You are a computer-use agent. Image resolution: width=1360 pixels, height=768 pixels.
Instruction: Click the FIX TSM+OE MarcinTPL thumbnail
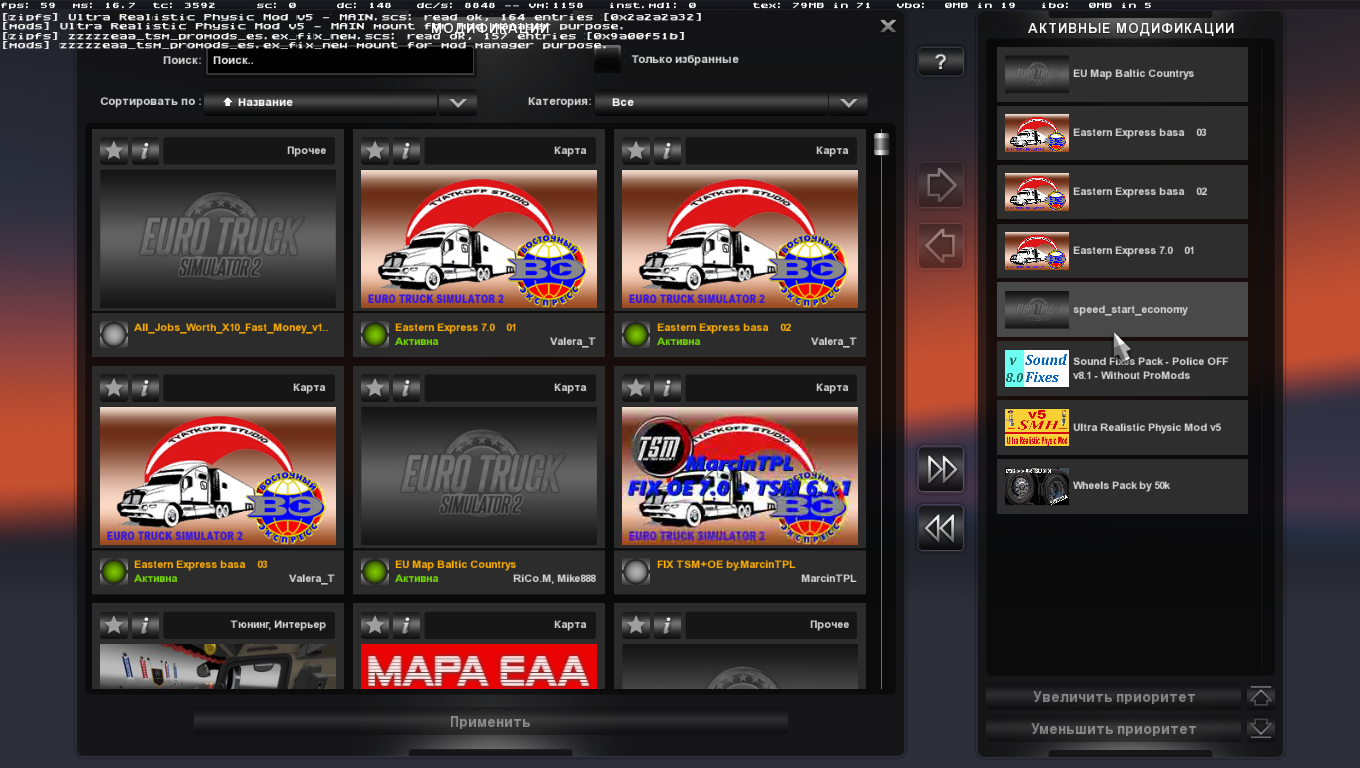(x=740, y=476)
